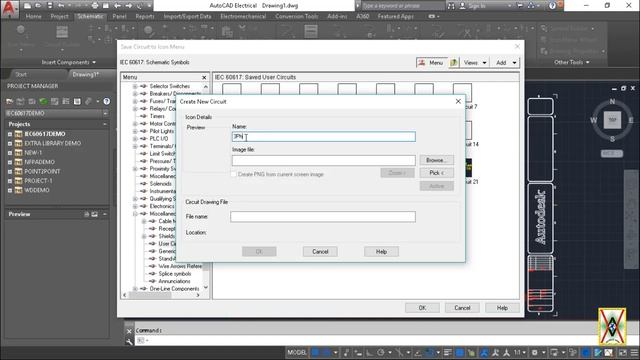The height and width of the screenshot is (360, 640).
Task: Toggle polar tracking in status bar
Action: tap(381, 352)
